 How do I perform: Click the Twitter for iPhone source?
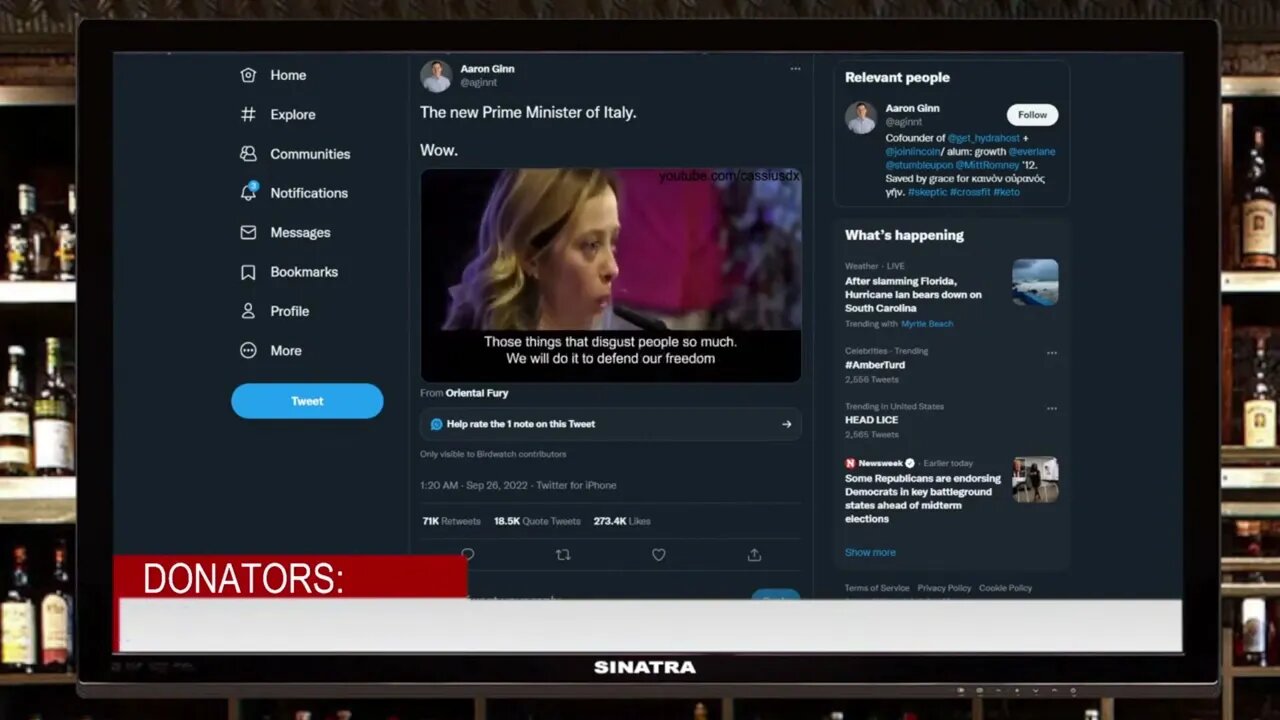576,485
